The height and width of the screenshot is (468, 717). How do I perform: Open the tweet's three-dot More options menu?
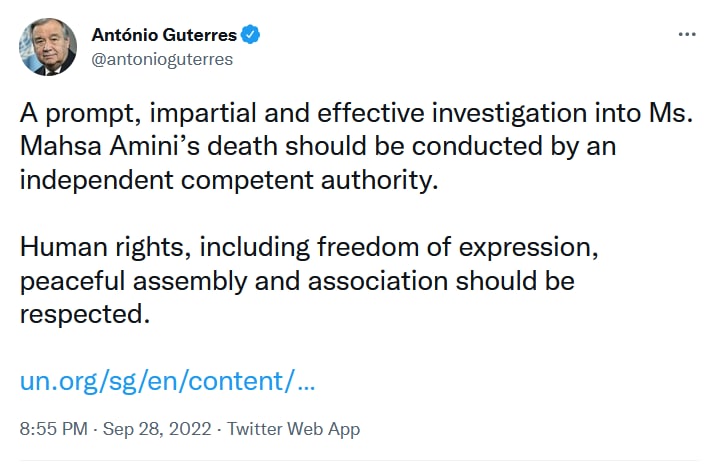[x=686, y=34]
